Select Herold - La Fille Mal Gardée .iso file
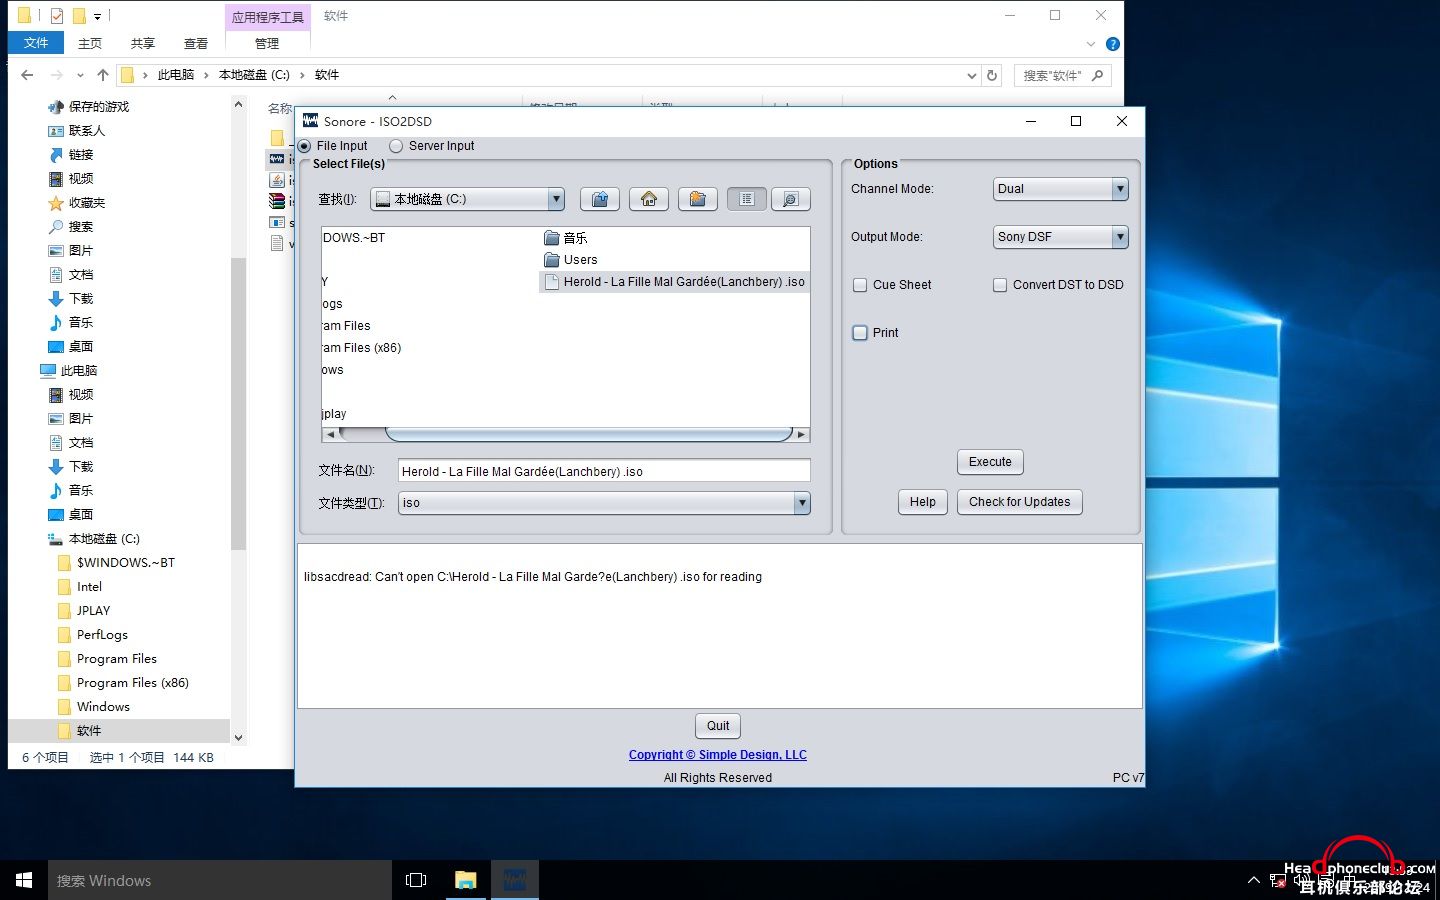1440x900 pixels. coord(674,282)
